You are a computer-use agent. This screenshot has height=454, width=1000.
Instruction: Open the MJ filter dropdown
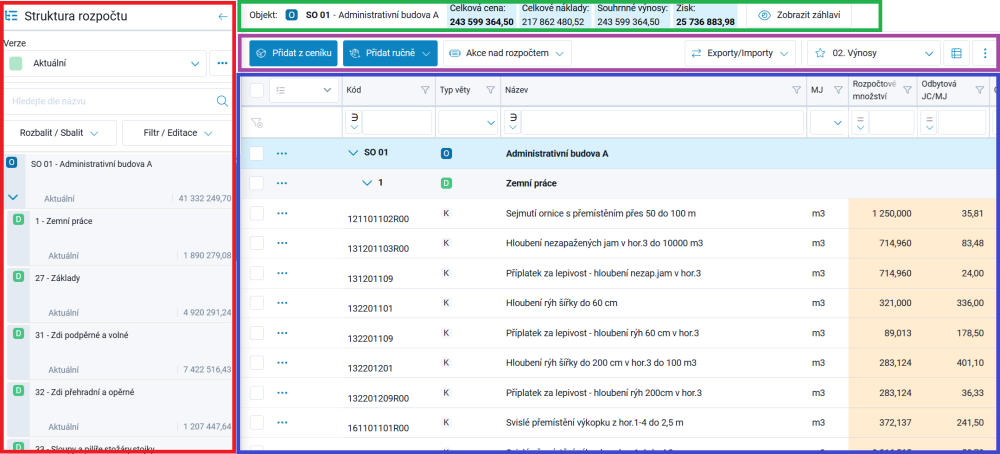[827, 122]
